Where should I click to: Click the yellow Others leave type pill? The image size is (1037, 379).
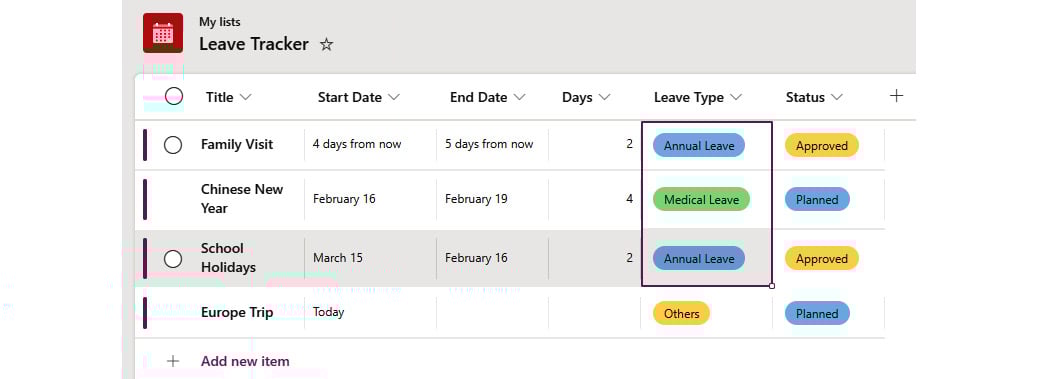(681, 314)
